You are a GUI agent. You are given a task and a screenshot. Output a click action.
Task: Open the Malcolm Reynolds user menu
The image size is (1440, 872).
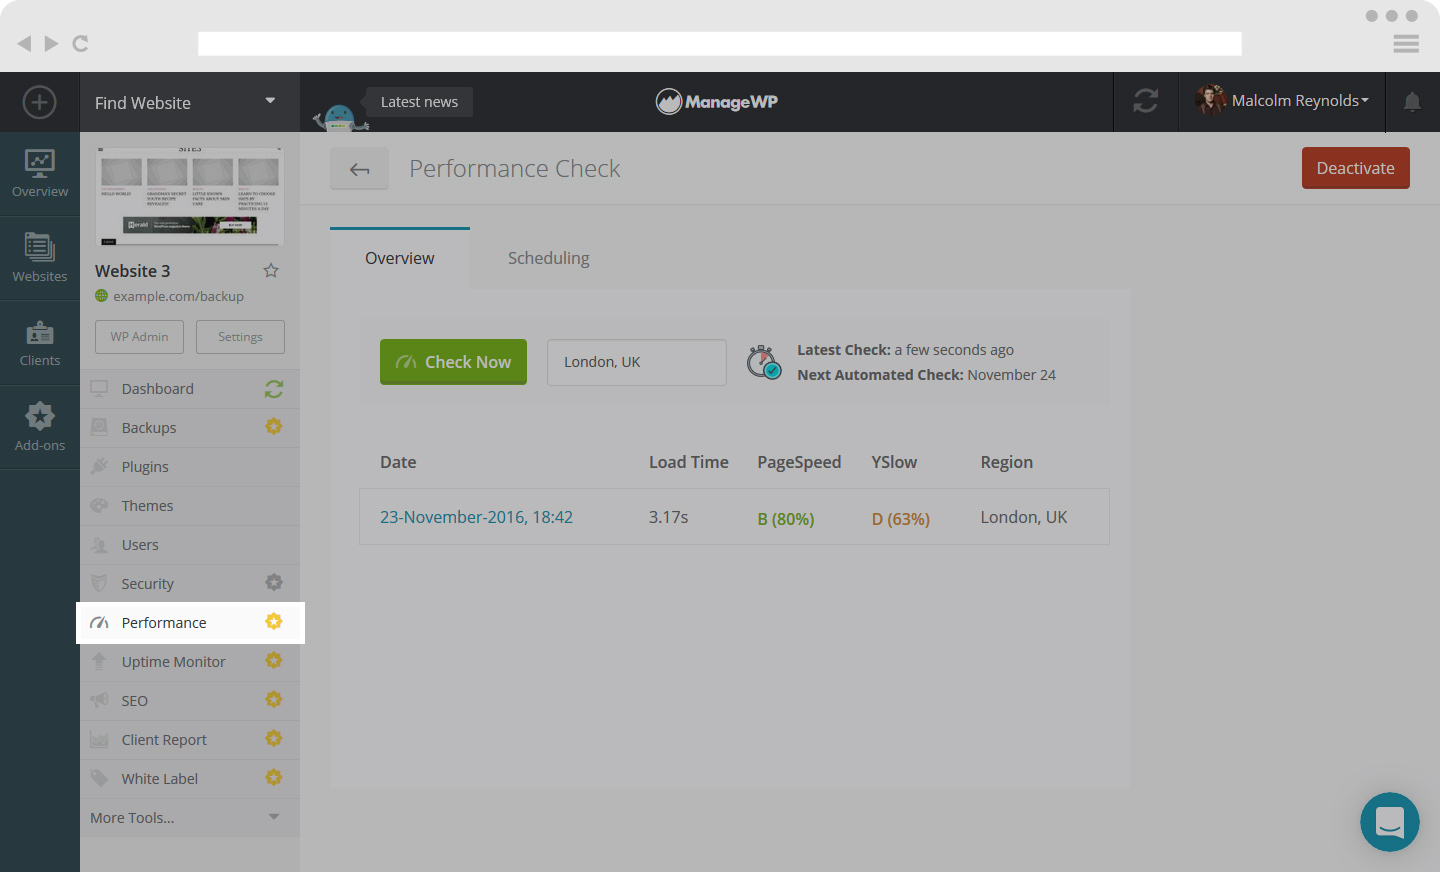click(x=1282, y=101)
